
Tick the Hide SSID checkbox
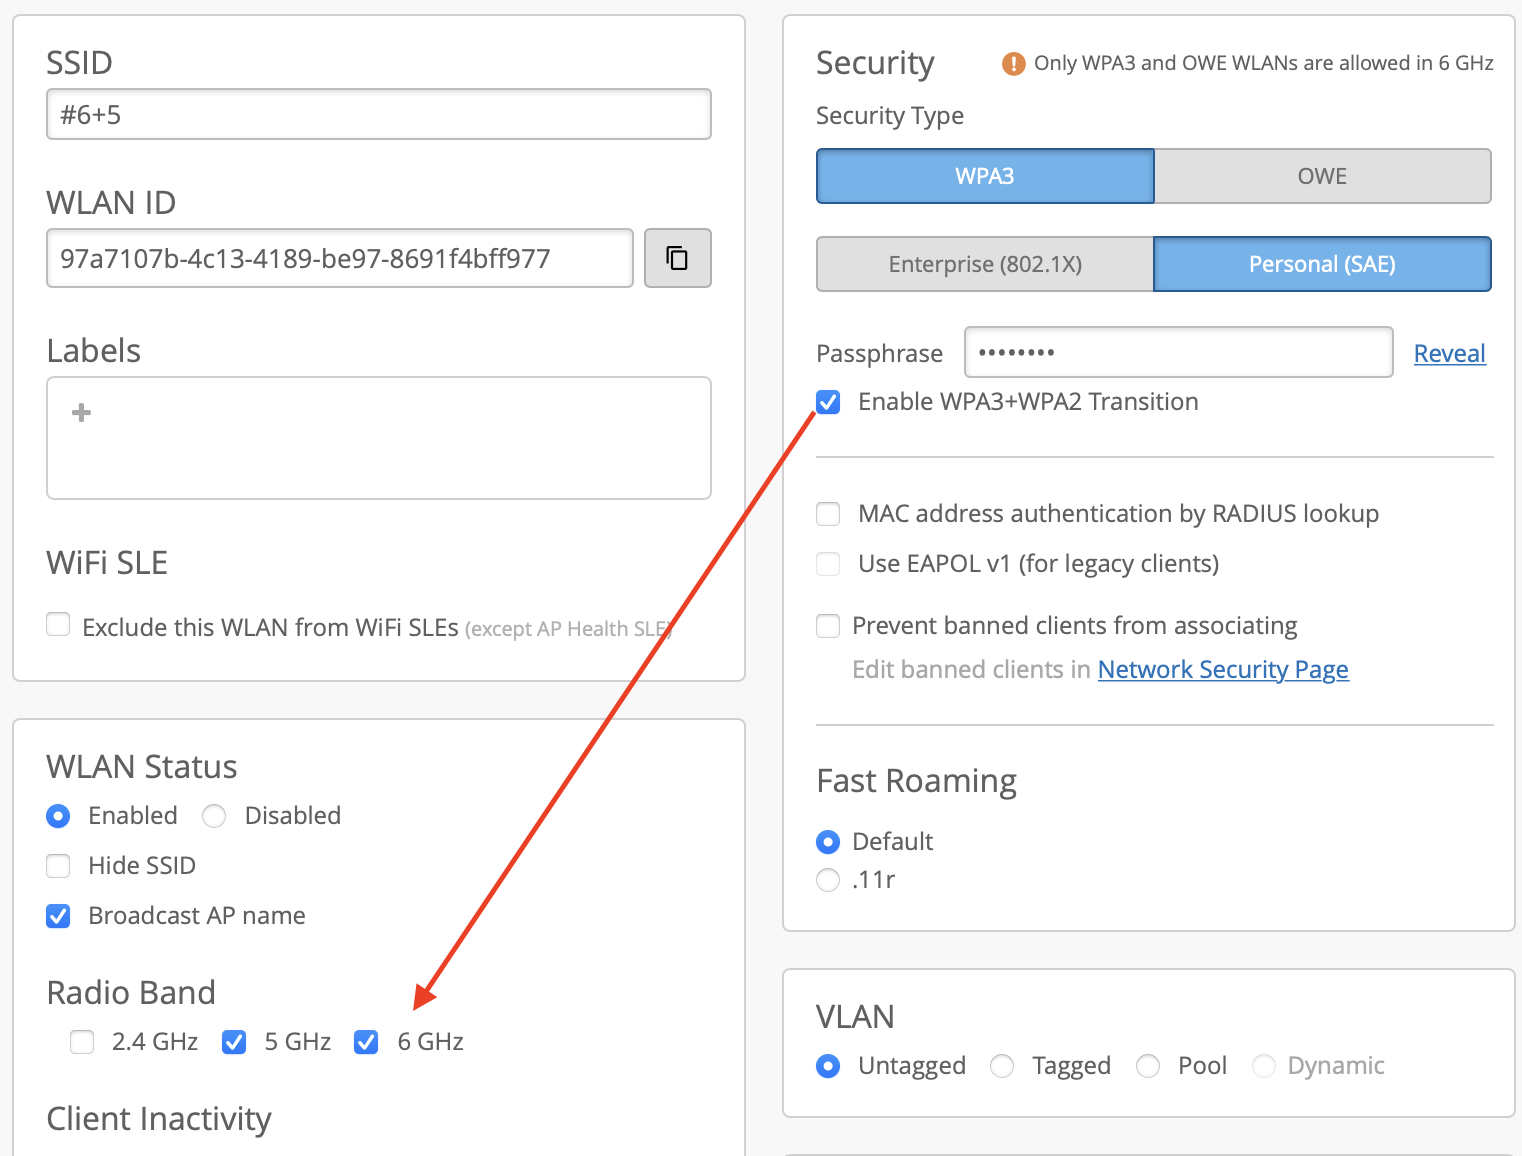click(59, 866)
